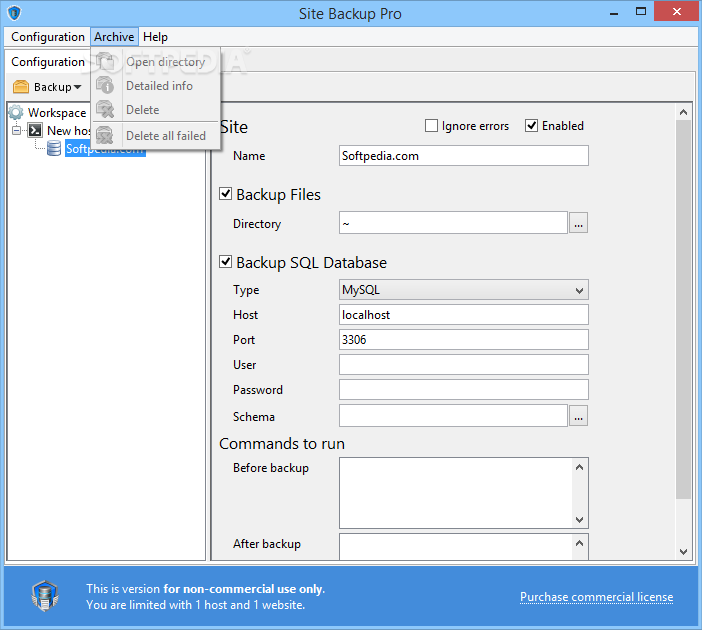
Task: Click the Detailed info icon
Action: [106, 85]
